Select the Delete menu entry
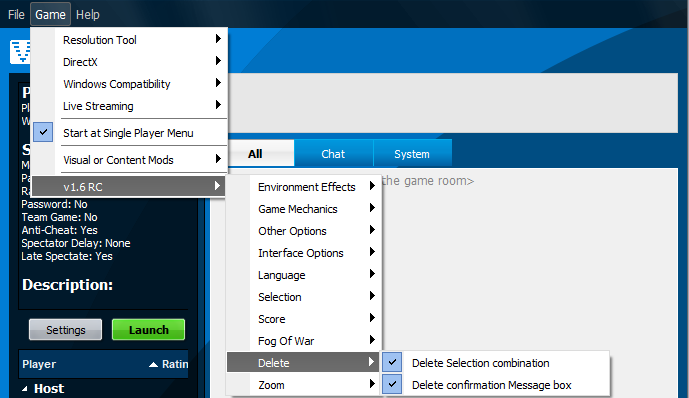The width and height of the screenshot is (689, 398). [x=303, y=362]
